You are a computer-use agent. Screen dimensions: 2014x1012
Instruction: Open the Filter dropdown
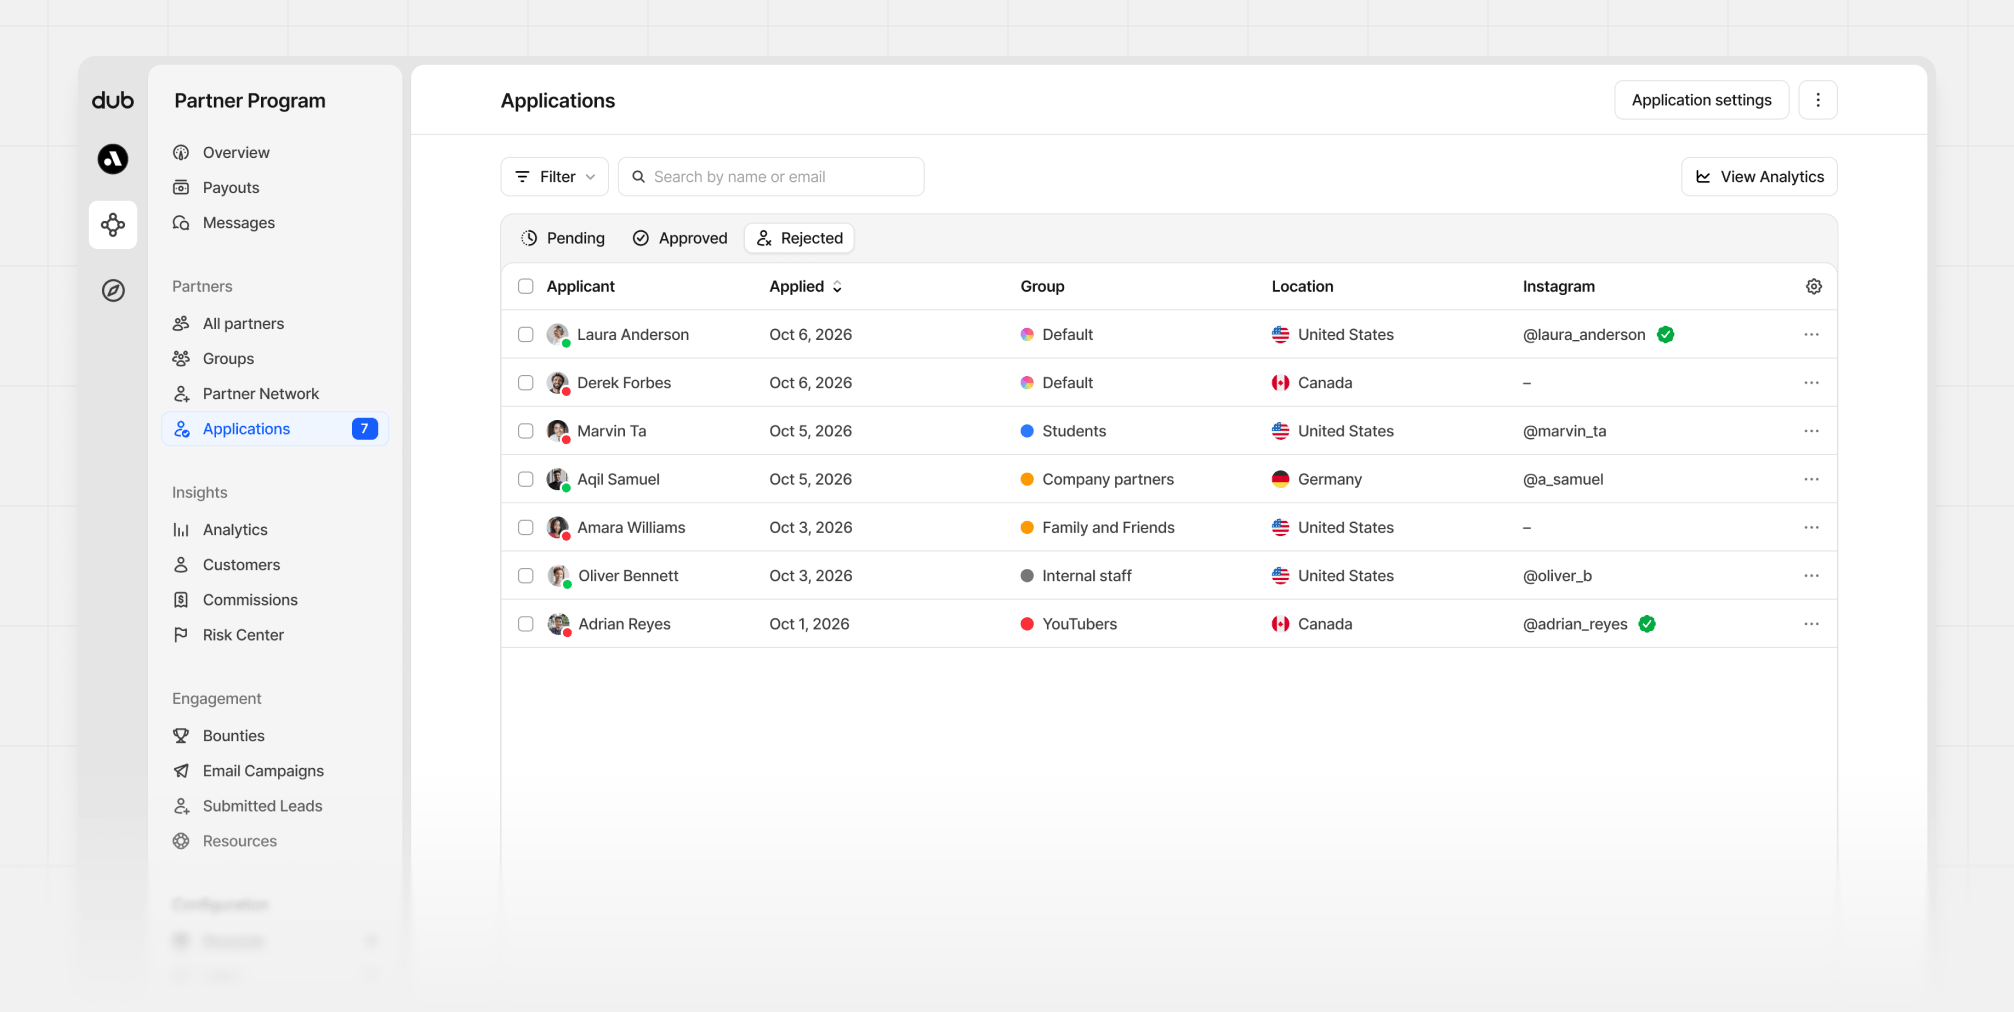click(x=555, y=177)
